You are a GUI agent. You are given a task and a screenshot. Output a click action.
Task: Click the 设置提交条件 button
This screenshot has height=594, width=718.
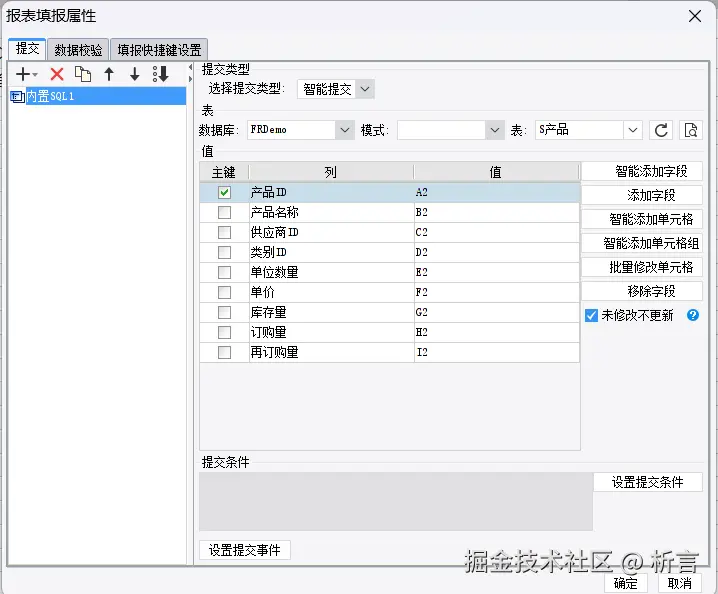pyautogui.click(x=648, y=482)
